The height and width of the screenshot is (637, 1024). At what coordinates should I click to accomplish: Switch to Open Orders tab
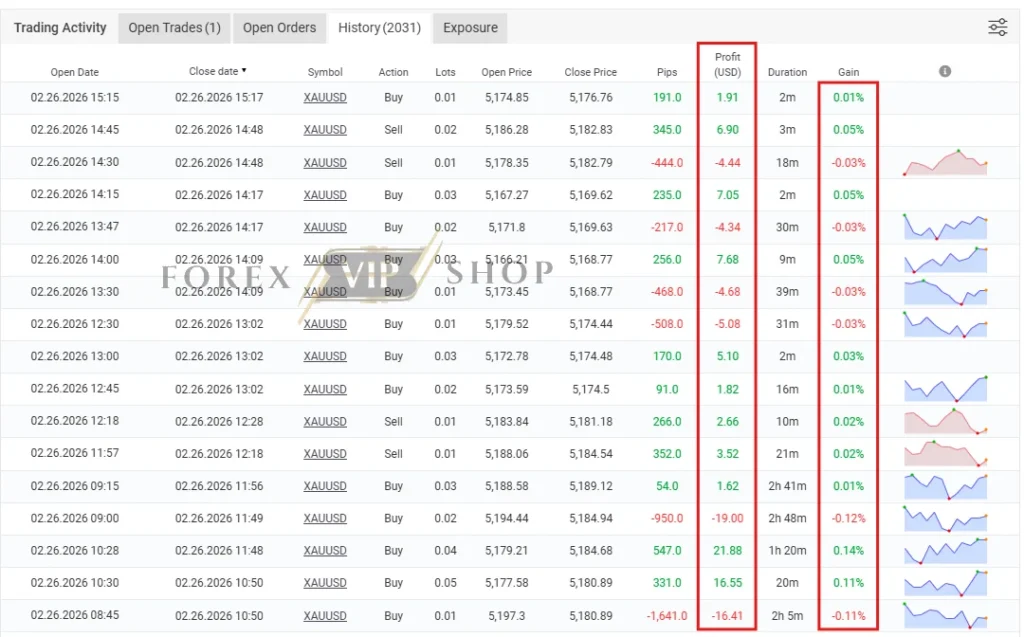click(280, 27)
